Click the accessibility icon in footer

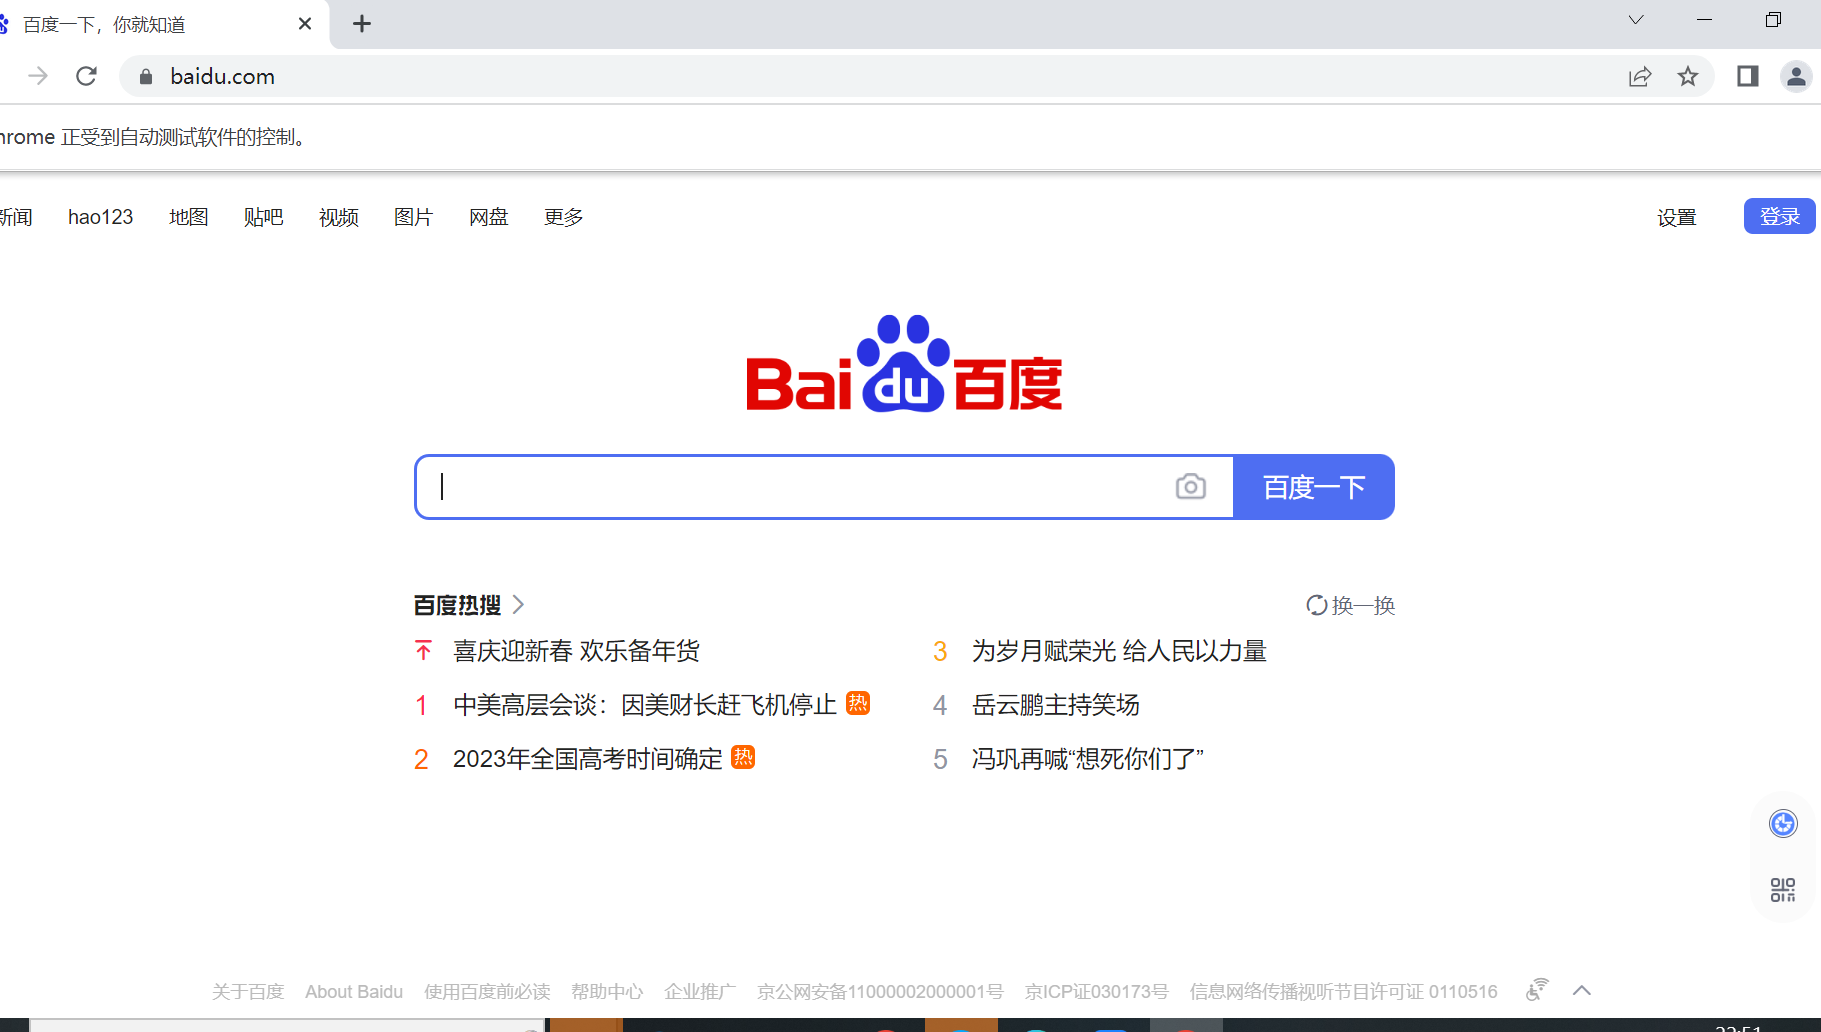[1537, 990]
